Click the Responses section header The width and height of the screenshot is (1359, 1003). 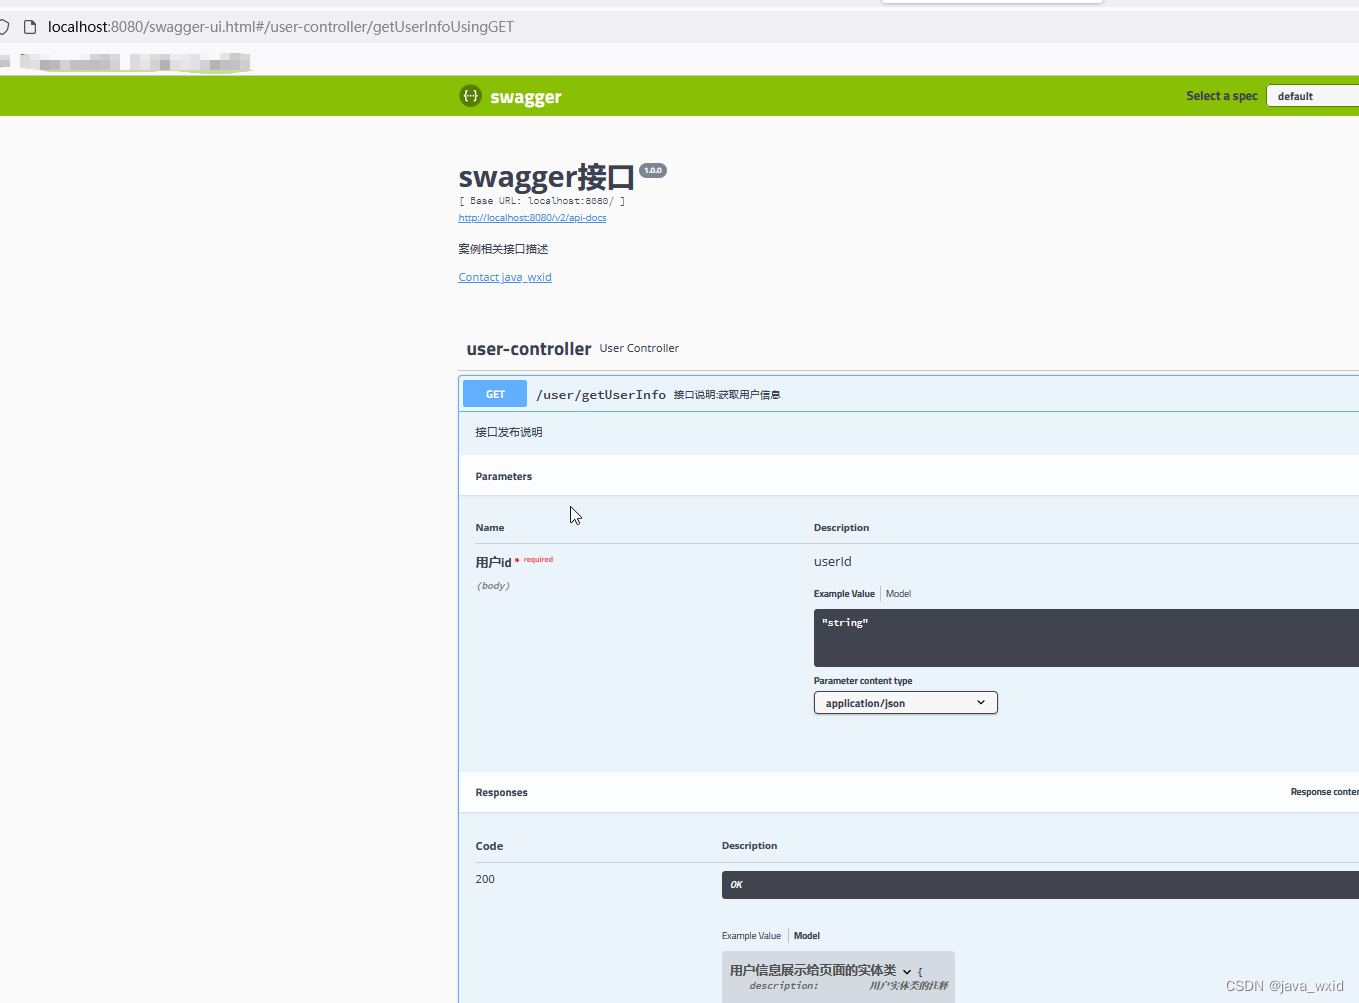coord(501,792)
